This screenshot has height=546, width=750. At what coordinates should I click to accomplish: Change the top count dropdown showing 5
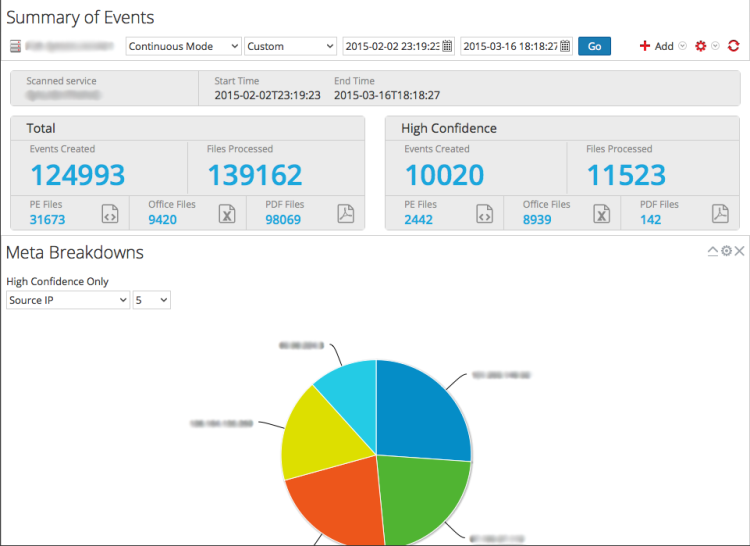pyautogui.click(x=151, y=300)
